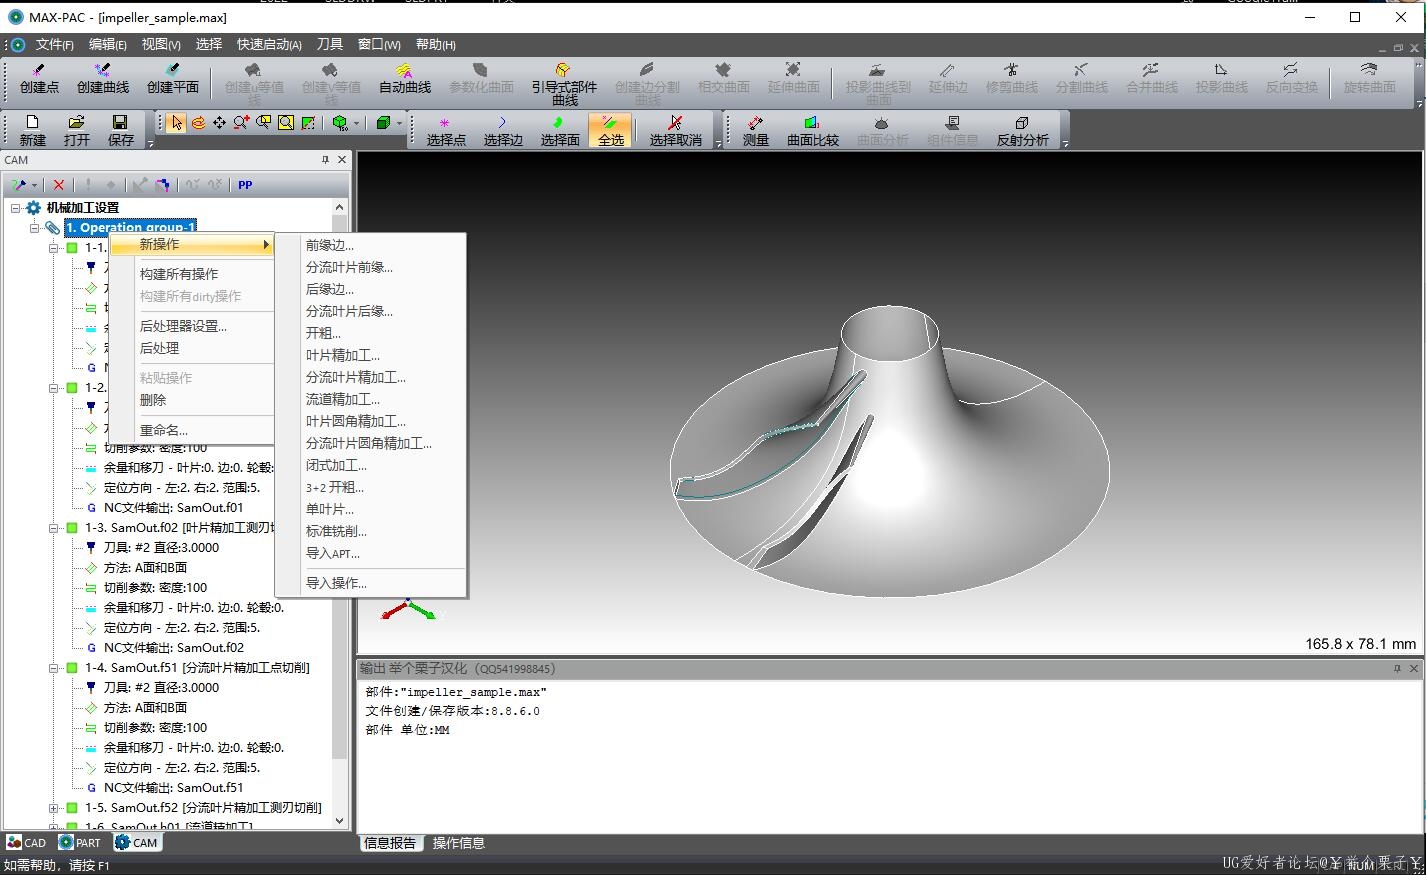
Task: Click the isometric view cube icon
Action: click(340, 123)
